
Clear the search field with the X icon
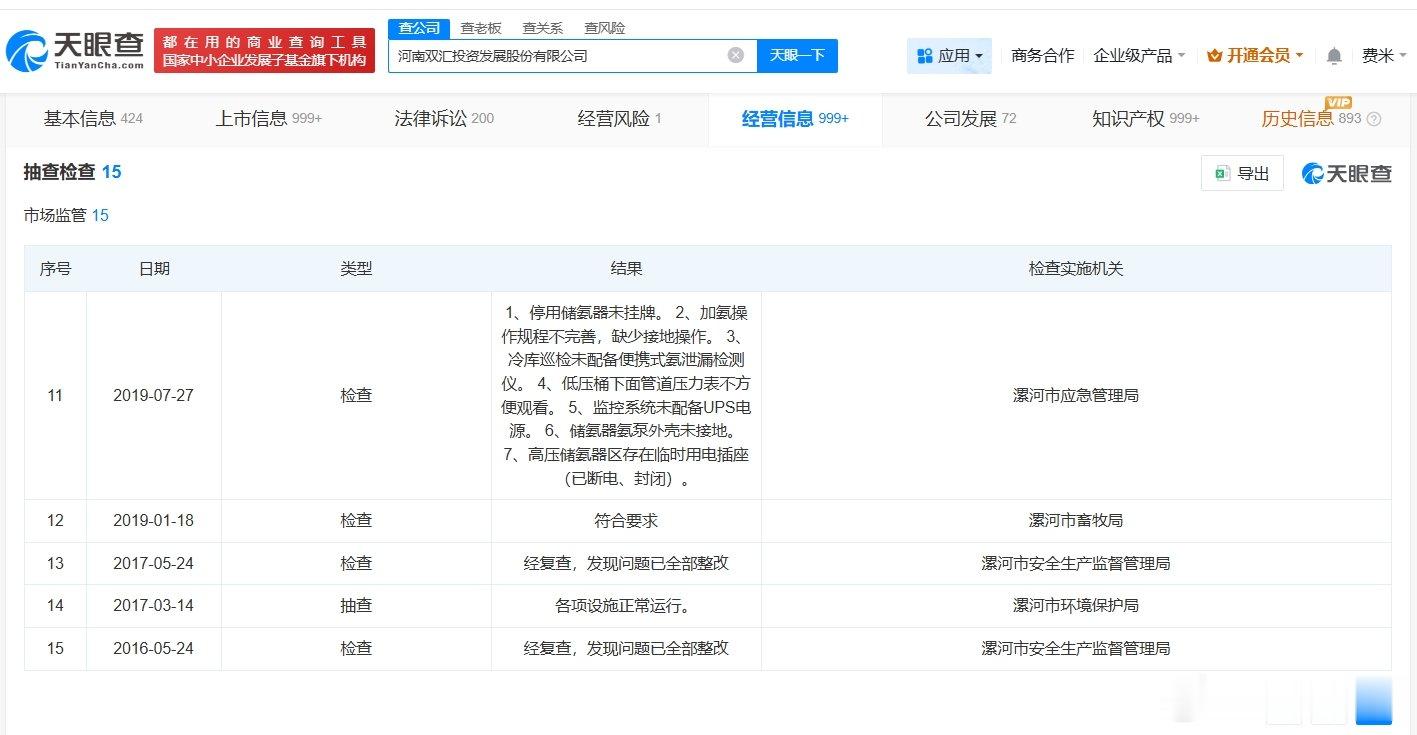pos(736,55)
